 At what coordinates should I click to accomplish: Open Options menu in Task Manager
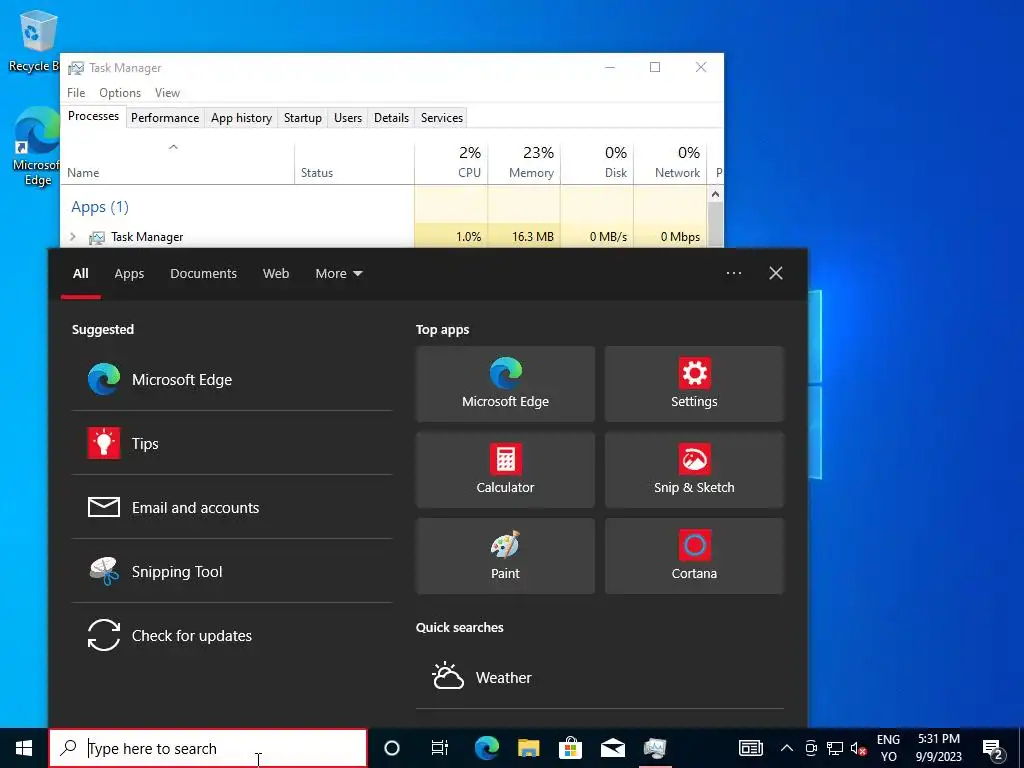pyautogui.click(x=120, y=93)
